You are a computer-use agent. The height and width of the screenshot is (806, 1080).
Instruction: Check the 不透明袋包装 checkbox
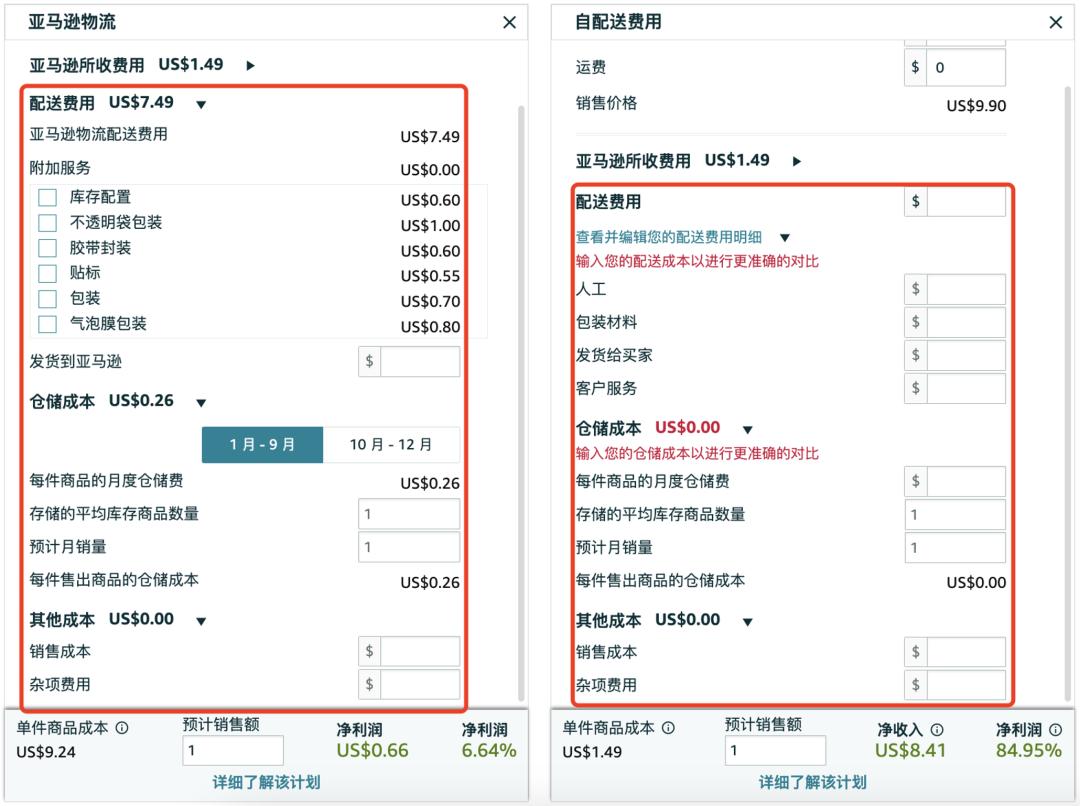[48, 223]
